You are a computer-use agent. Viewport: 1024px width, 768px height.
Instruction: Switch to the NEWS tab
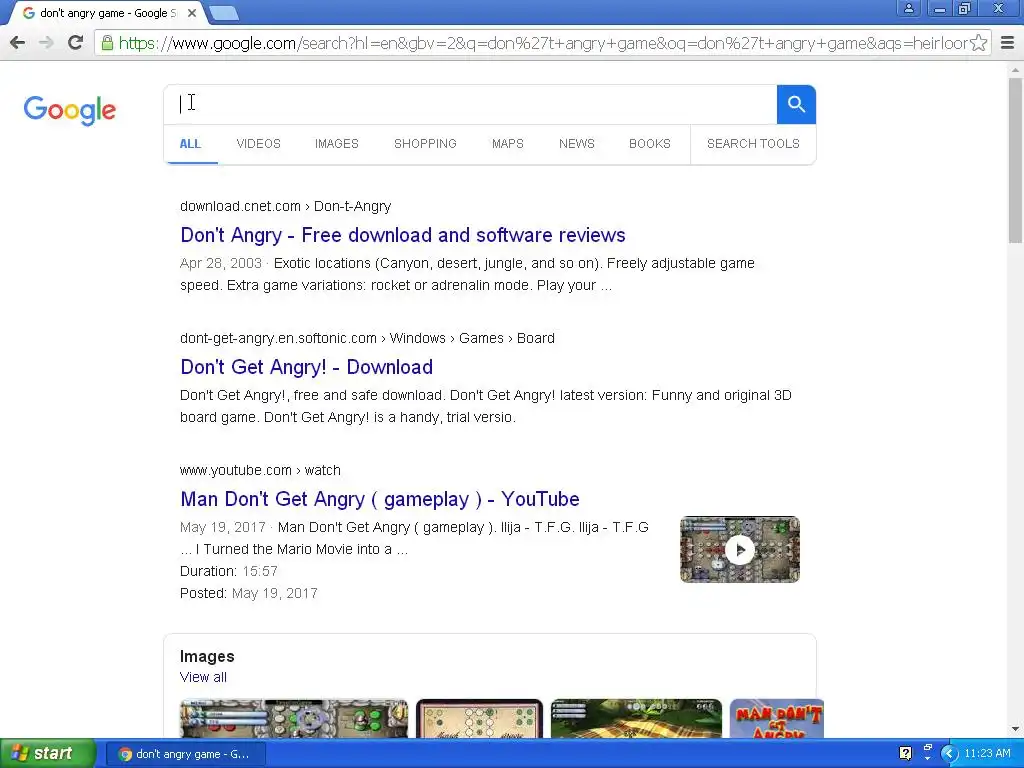pos(577,144)
